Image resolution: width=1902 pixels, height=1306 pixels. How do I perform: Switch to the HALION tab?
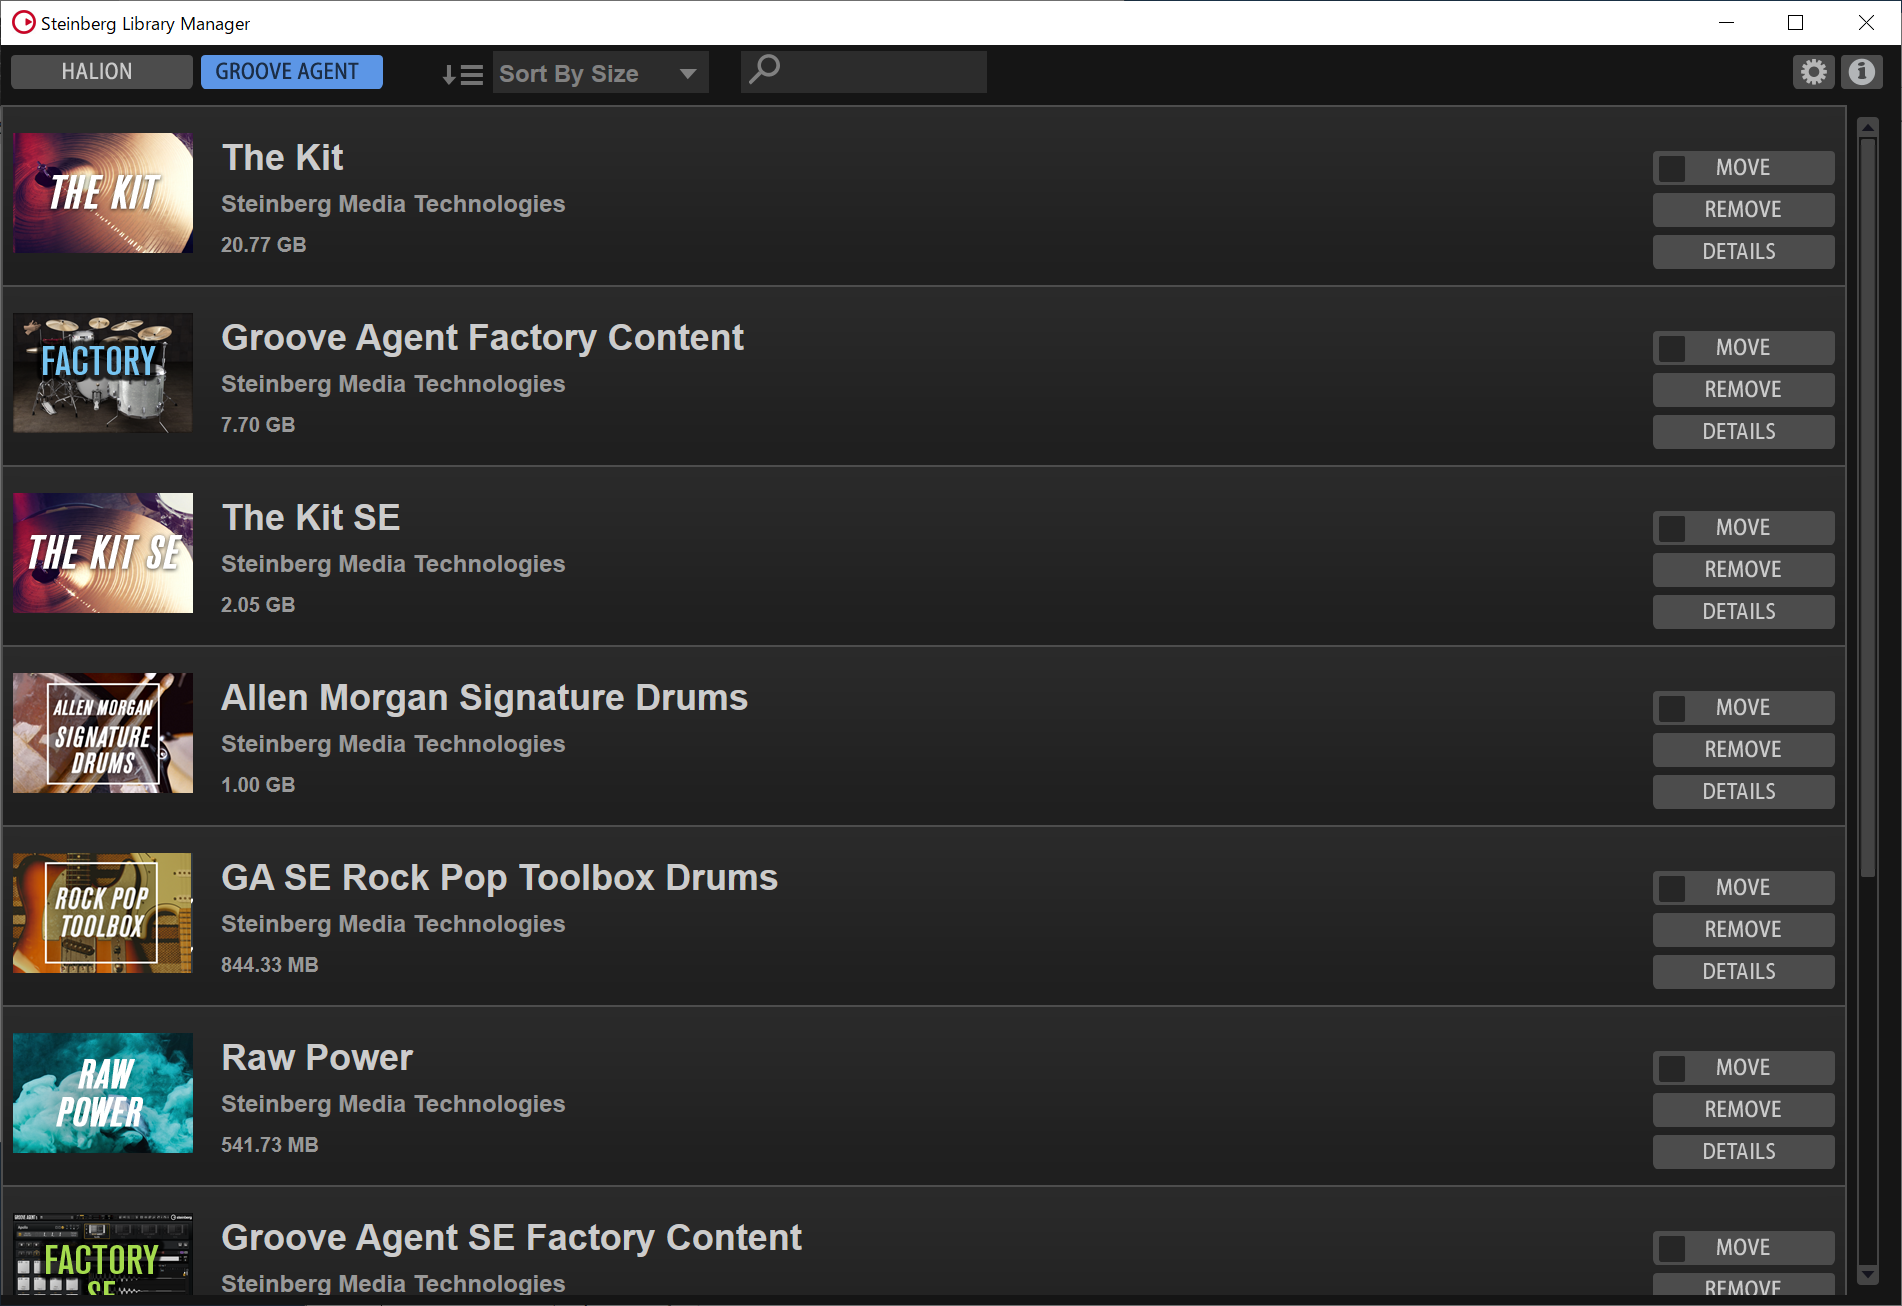[x=101, y=72]
